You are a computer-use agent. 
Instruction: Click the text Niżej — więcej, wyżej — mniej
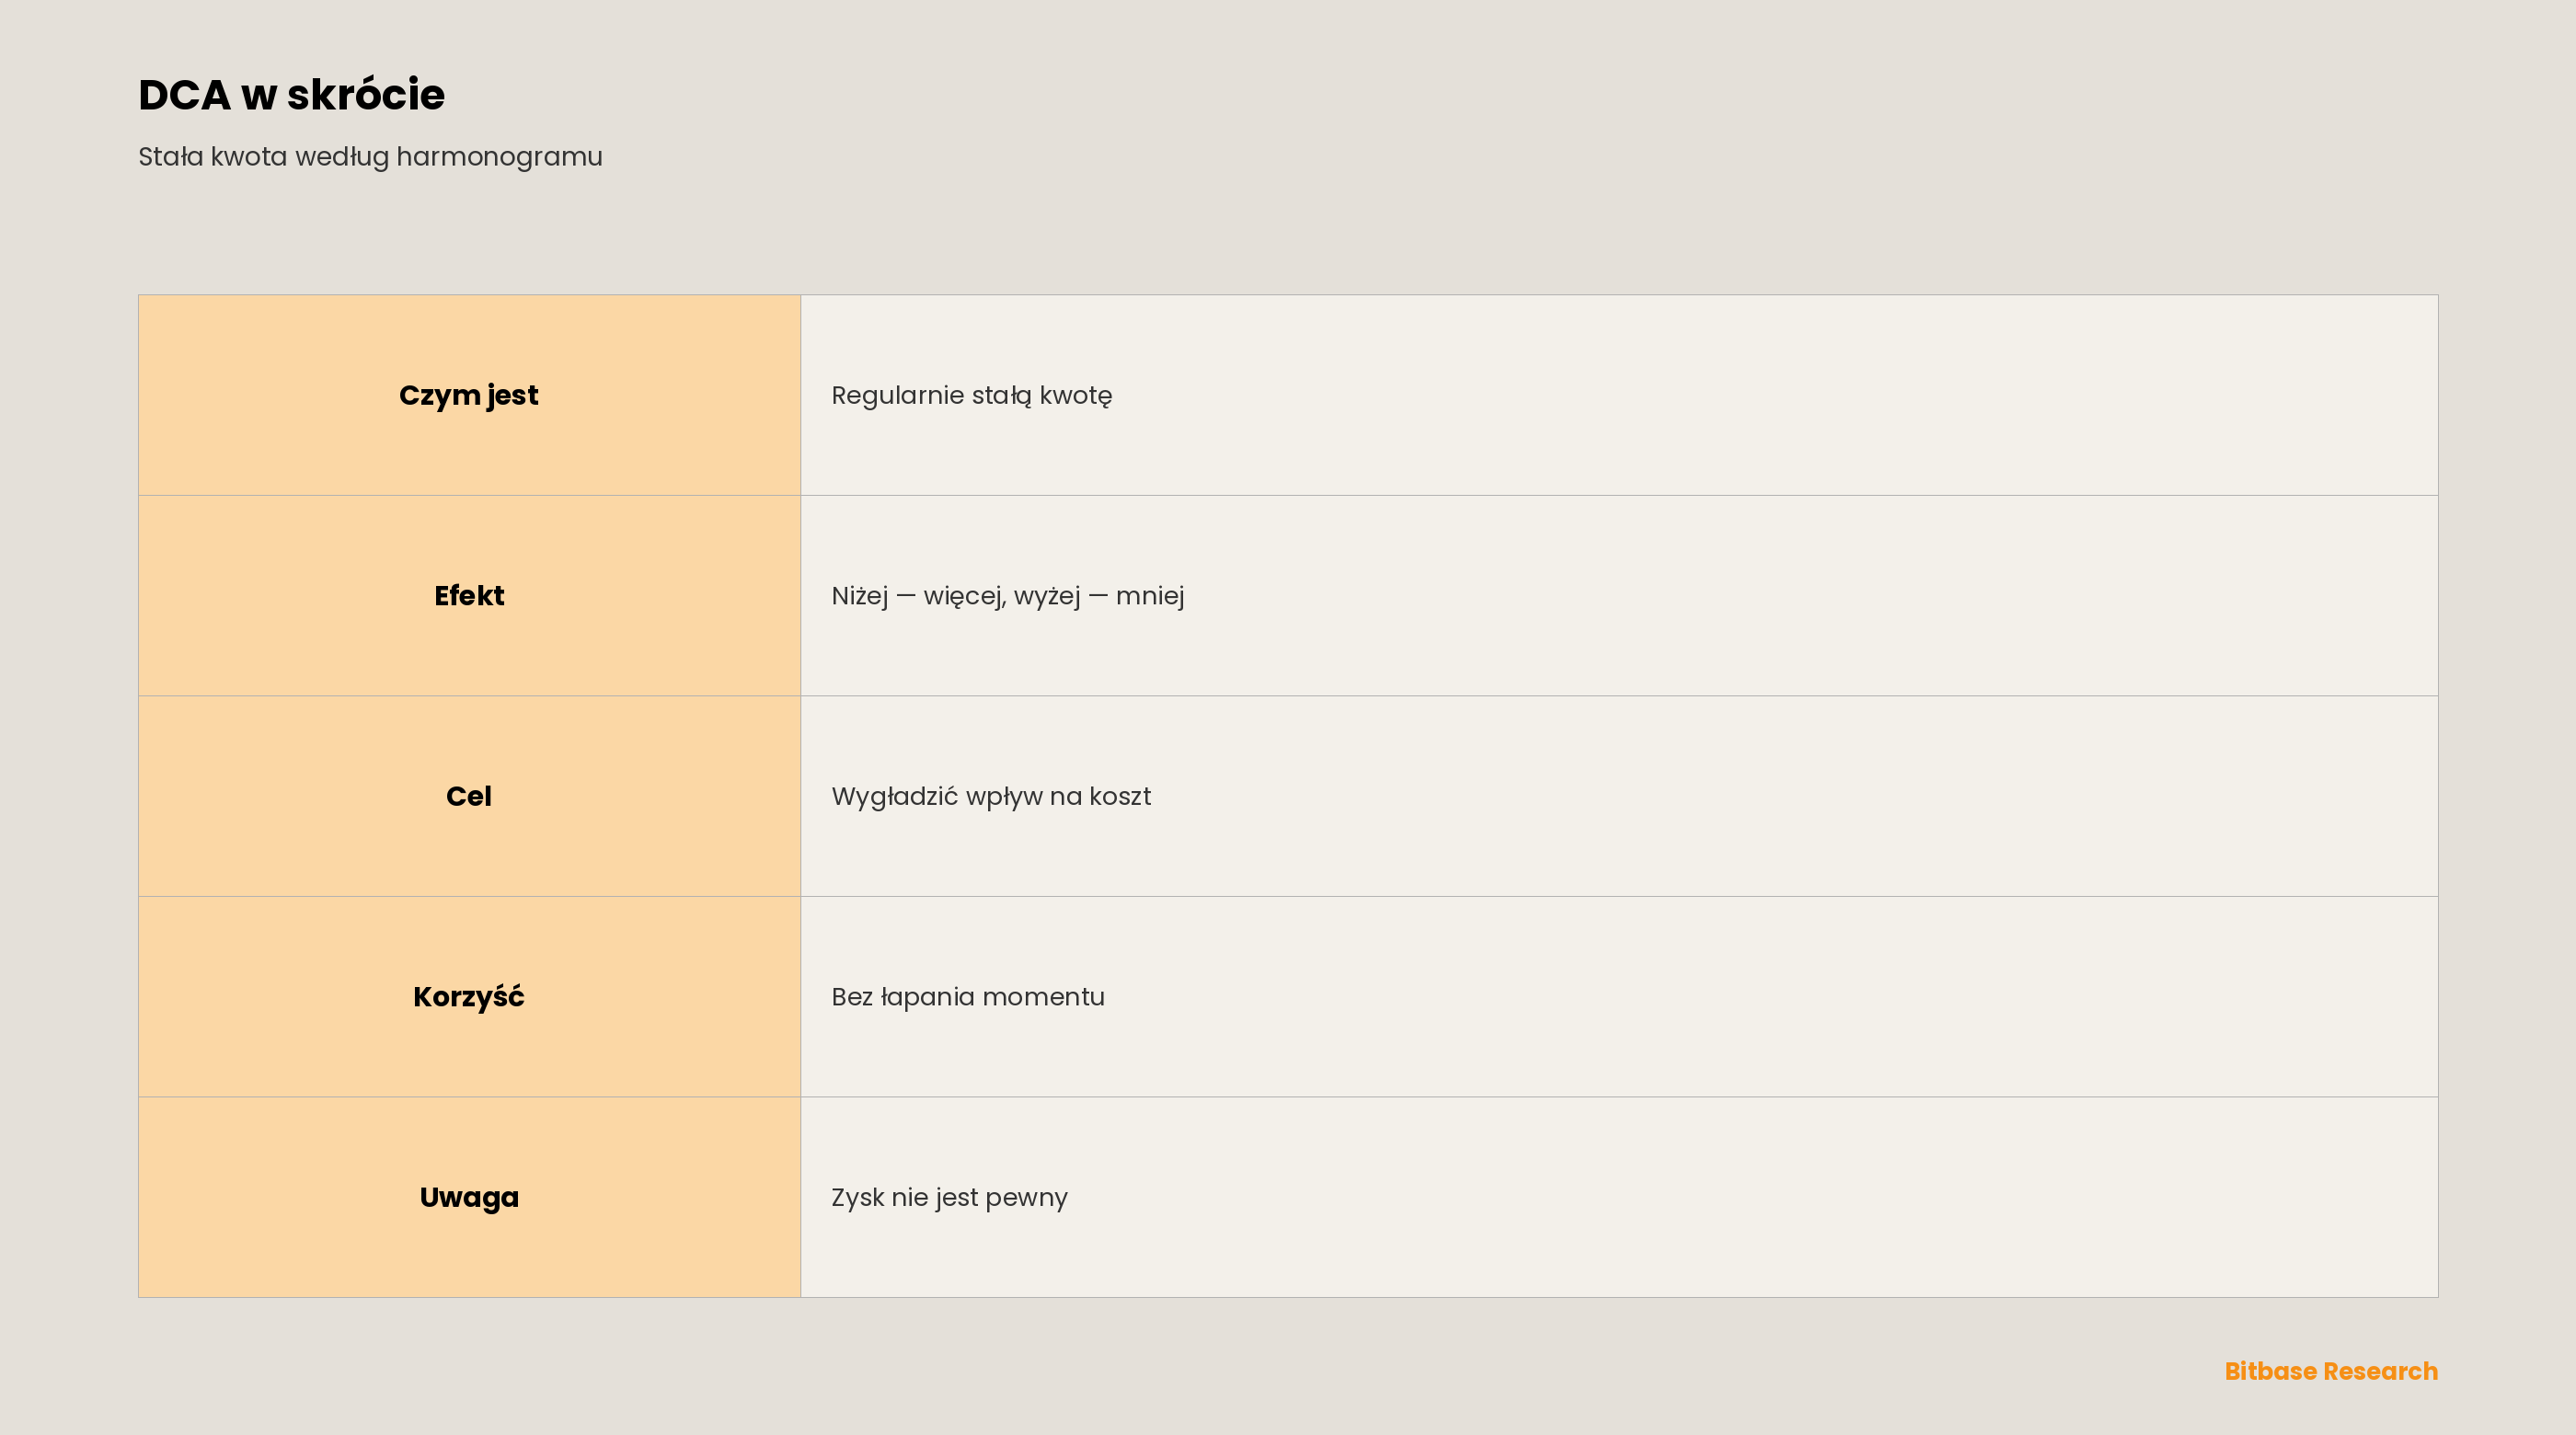[1007, 597]
